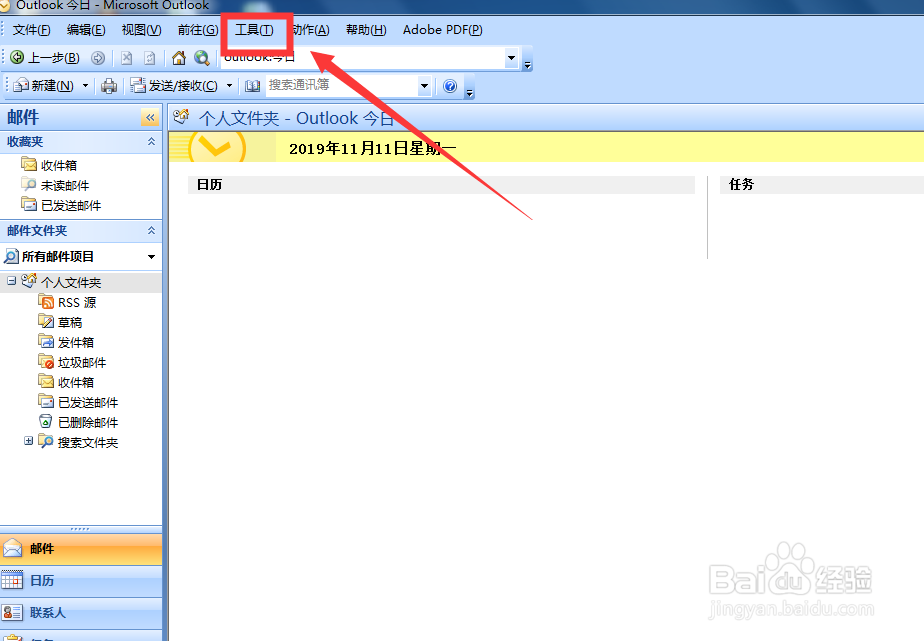Collapse the 邮件 navigation pane
The image size is (924, 641).
point(150,117)
